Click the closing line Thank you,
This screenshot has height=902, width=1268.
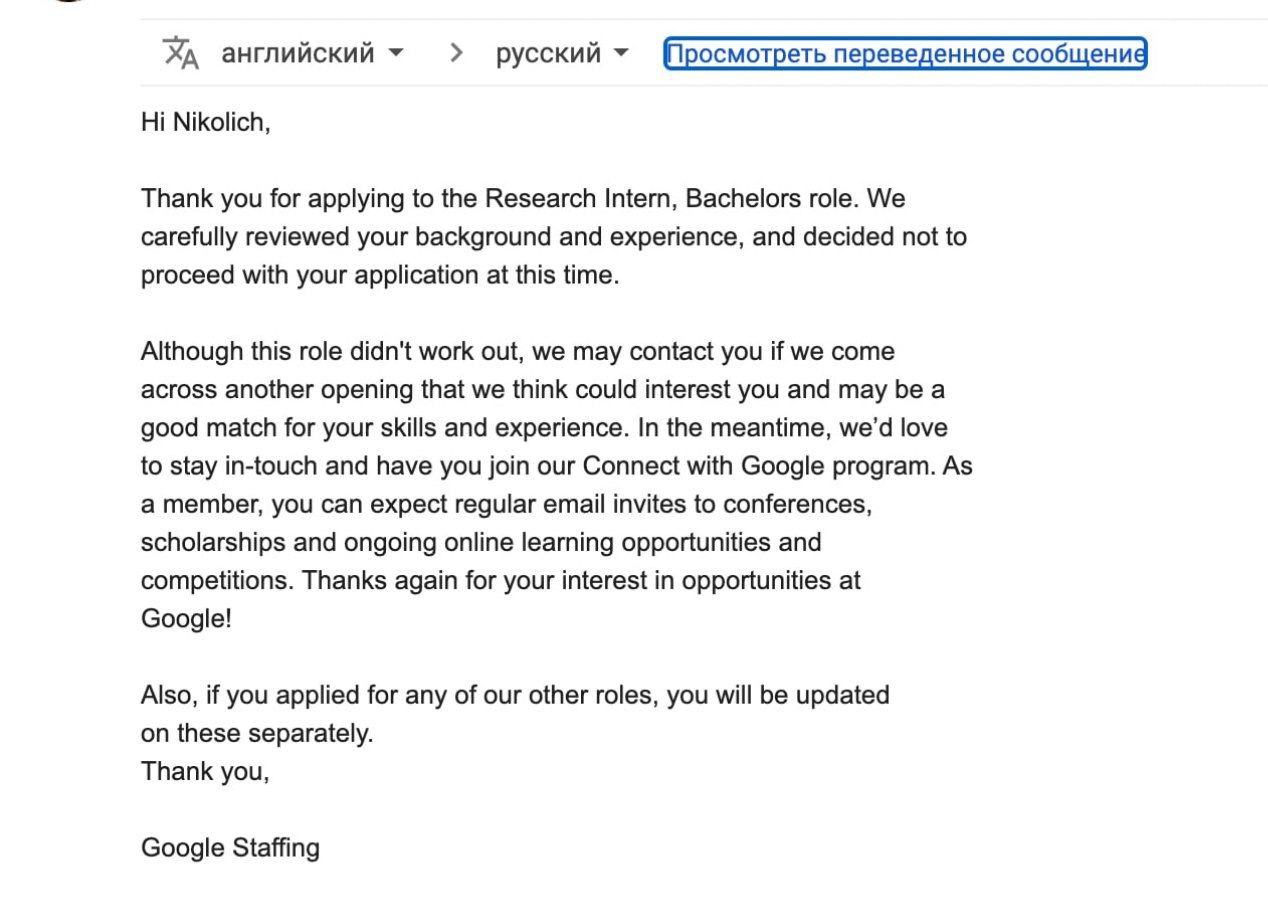click(x=205, y=771)
